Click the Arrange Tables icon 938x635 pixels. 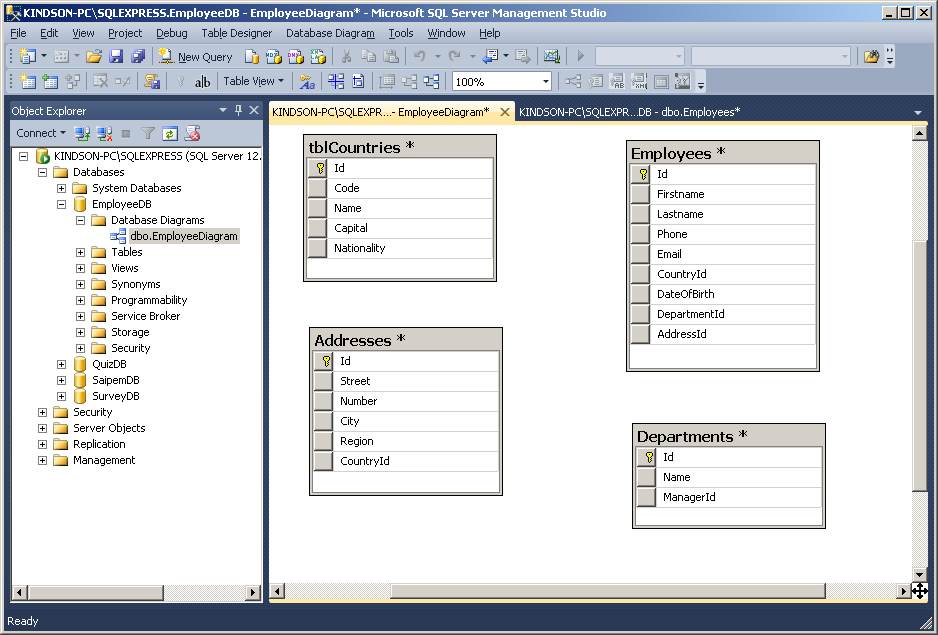pyautogui.click(x=431, y=81)
